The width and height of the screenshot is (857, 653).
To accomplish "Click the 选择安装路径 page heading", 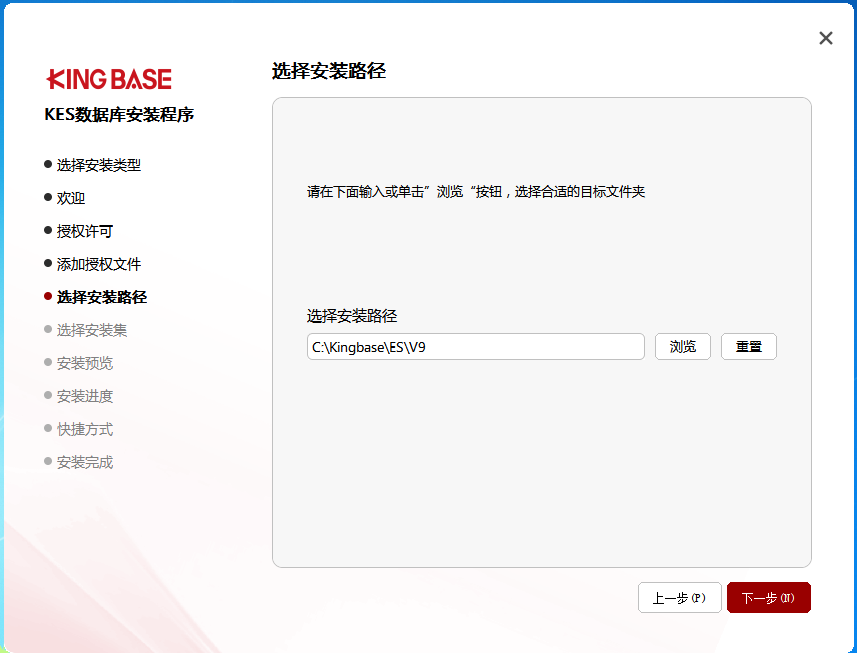I will coord(329,71).
